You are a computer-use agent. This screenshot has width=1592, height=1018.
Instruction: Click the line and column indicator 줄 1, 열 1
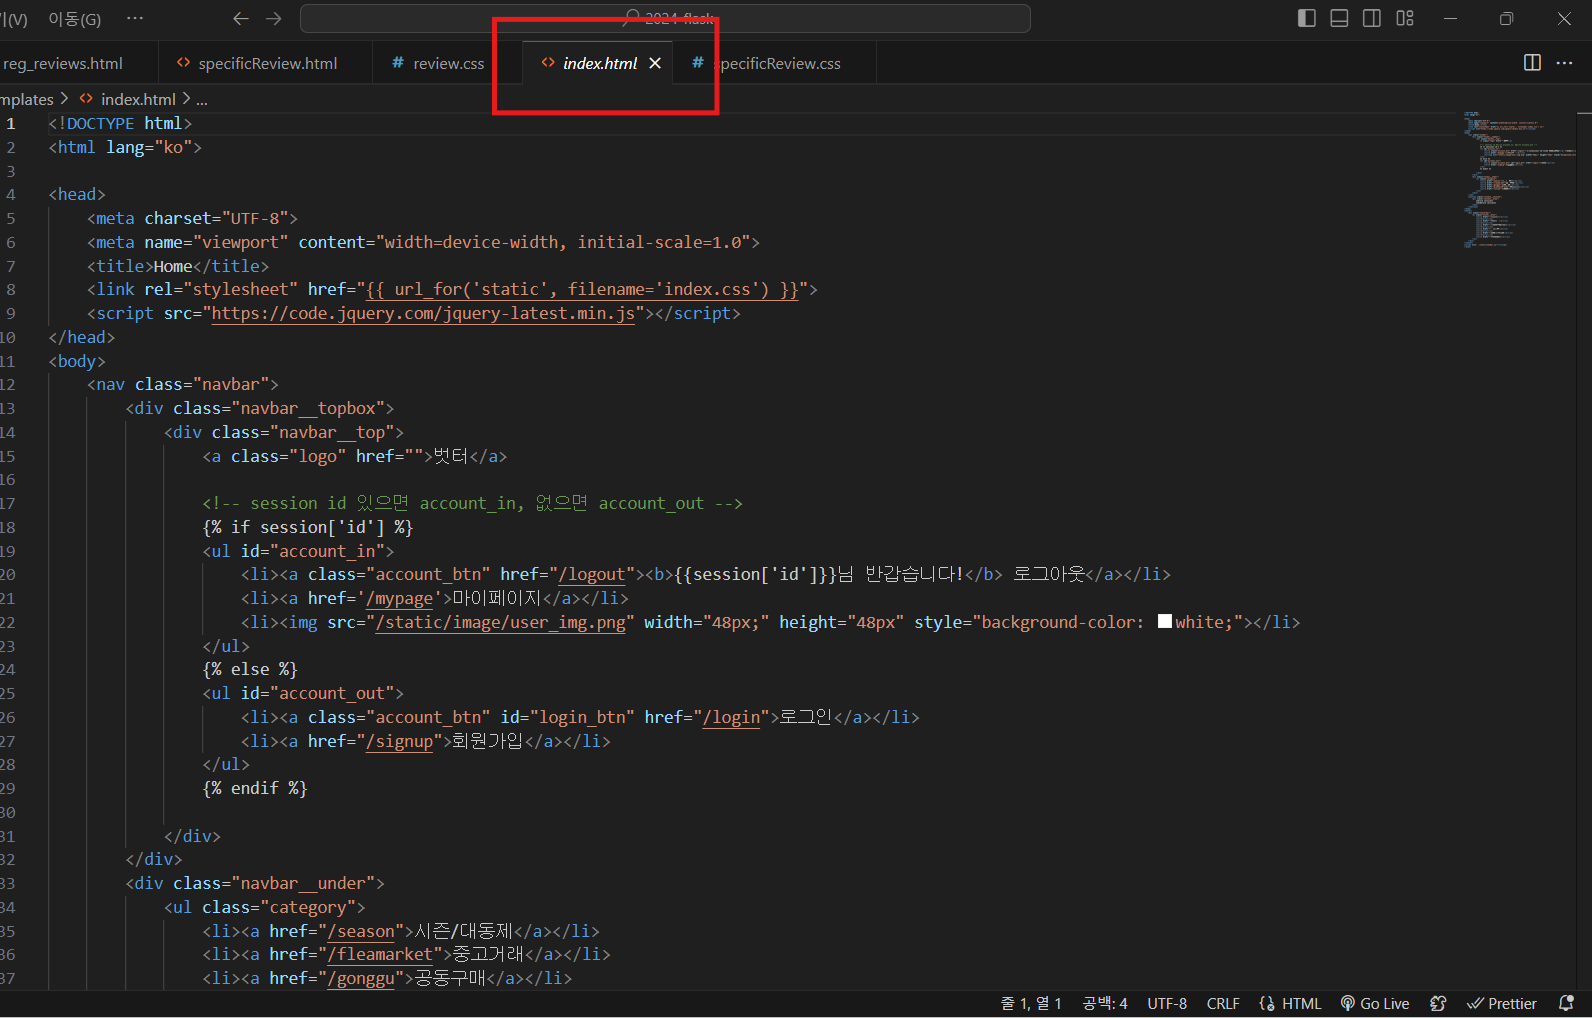point(1031,1003)
